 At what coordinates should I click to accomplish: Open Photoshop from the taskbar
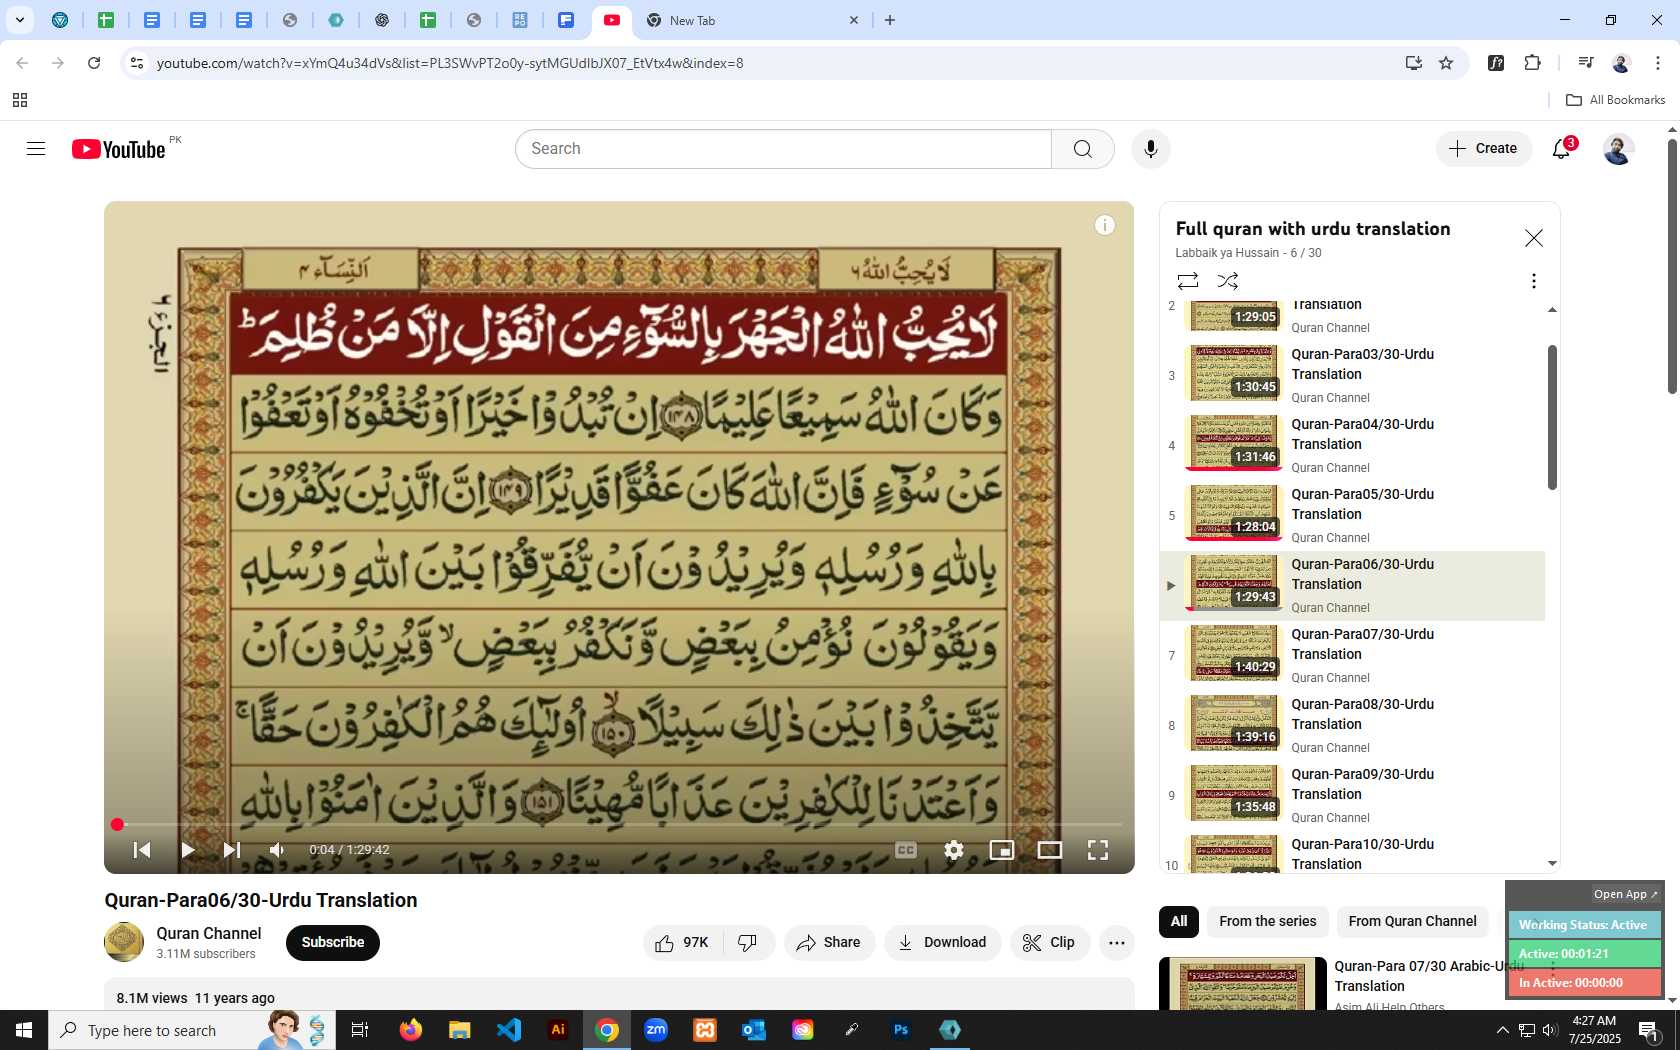pos(901,1030)
